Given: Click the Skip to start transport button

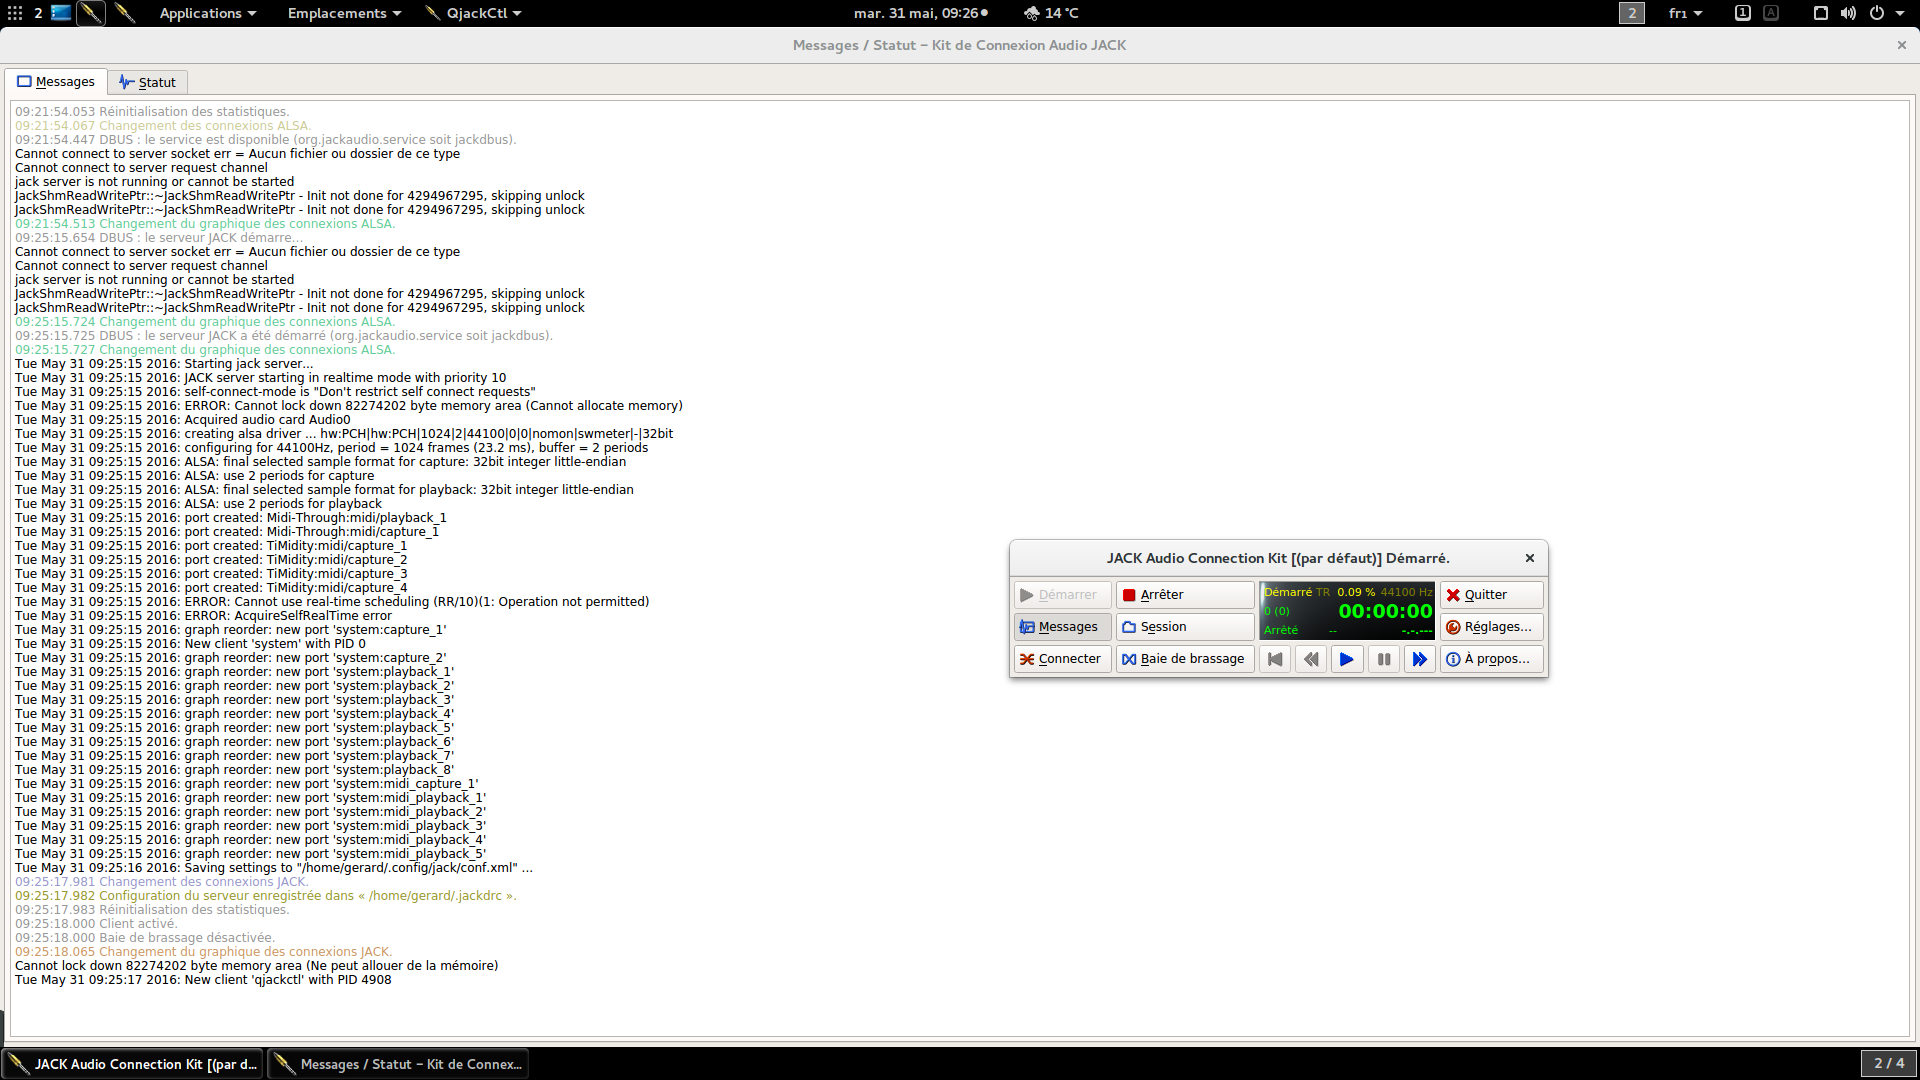Looking at the screenshot, I should pos(1275,659).
